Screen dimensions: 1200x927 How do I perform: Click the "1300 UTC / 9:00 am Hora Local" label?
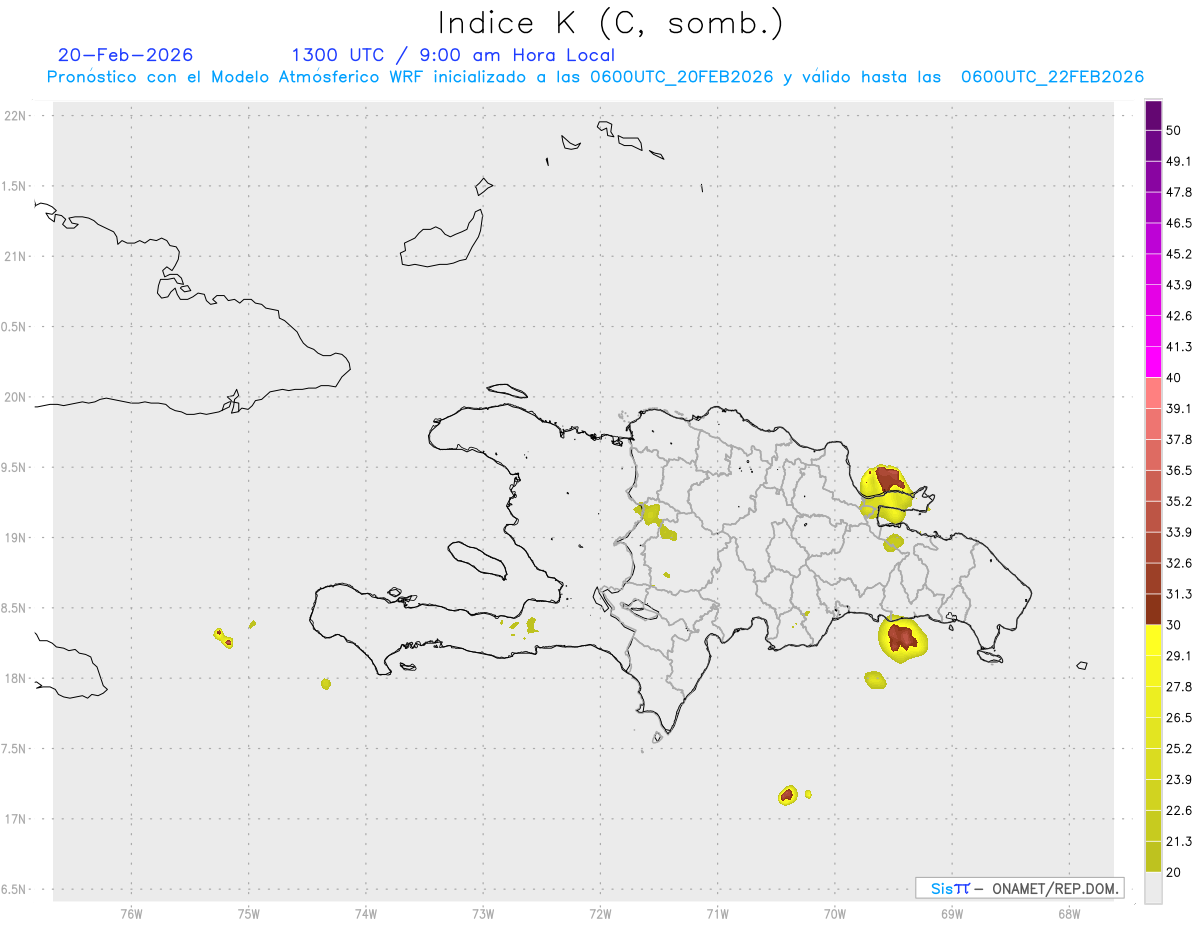(453, 55)
